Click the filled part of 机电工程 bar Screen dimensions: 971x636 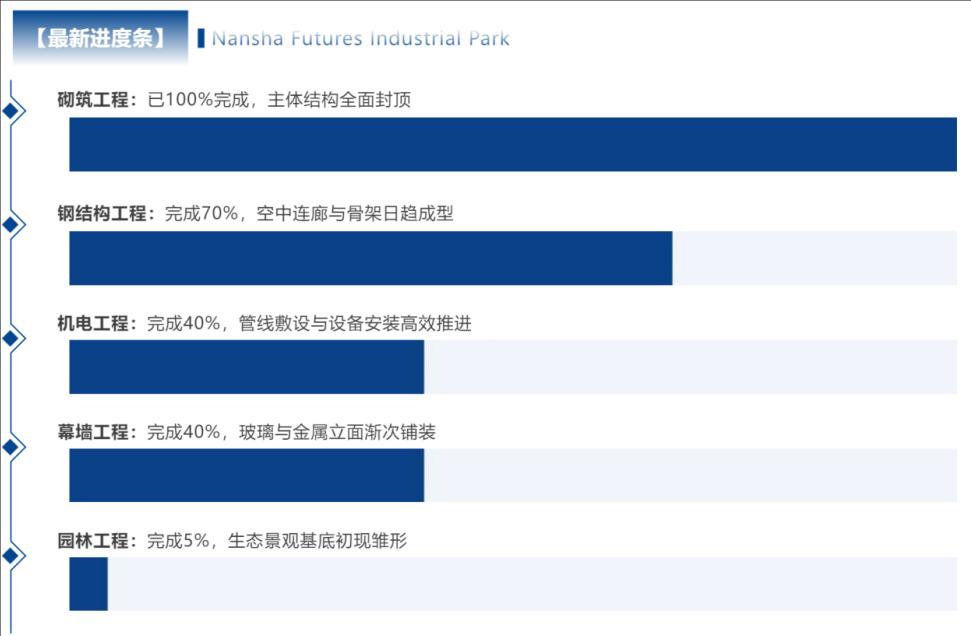point(246,366)
